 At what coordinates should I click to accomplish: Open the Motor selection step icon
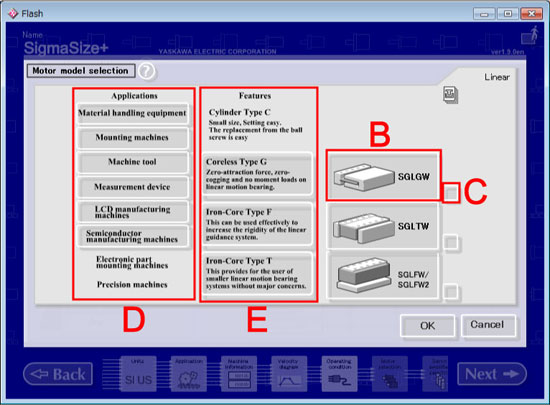coord(390,374)
